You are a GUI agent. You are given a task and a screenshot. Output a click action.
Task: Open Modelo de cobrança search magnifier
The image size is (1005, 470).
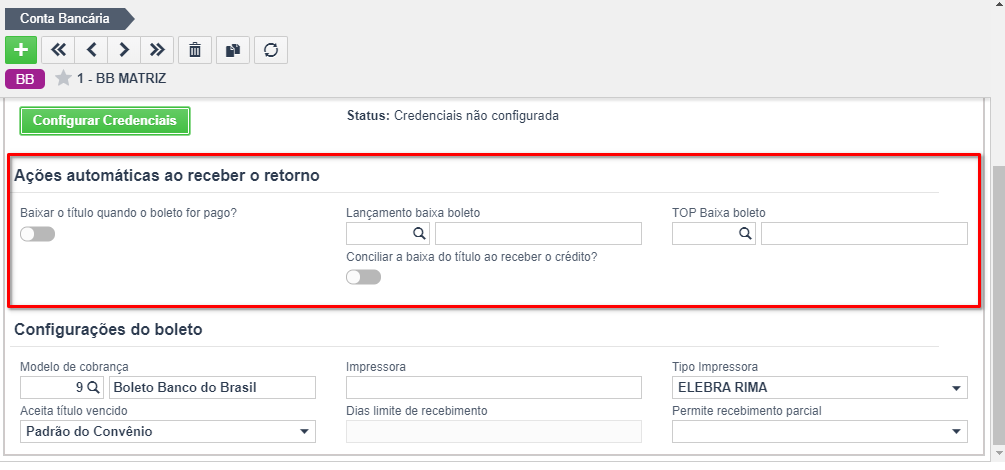[94, 387]
